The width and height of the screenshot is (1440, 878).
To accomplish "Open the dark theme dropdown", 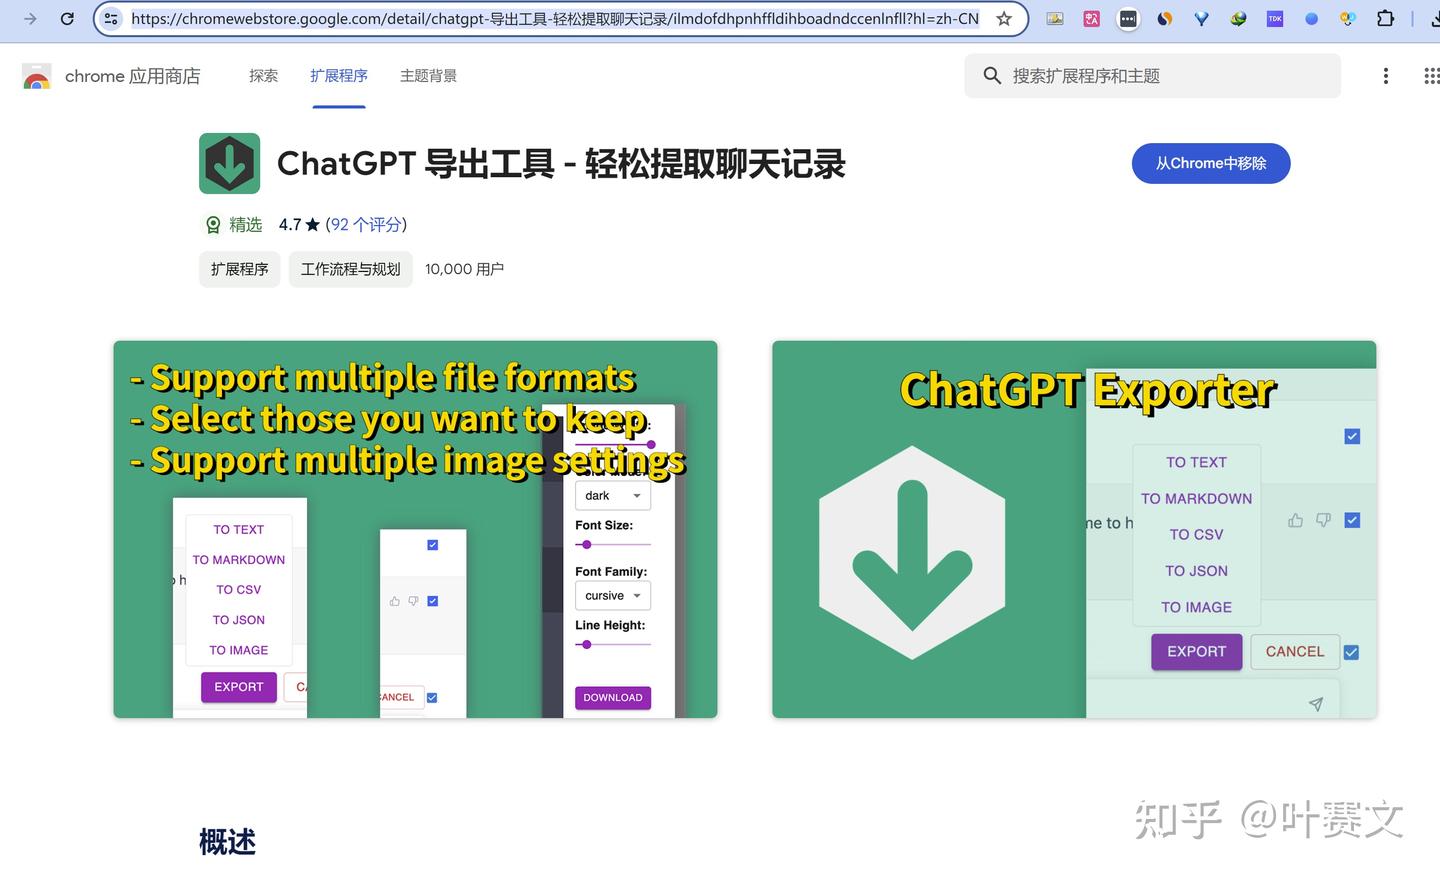I will click(612, 495).
